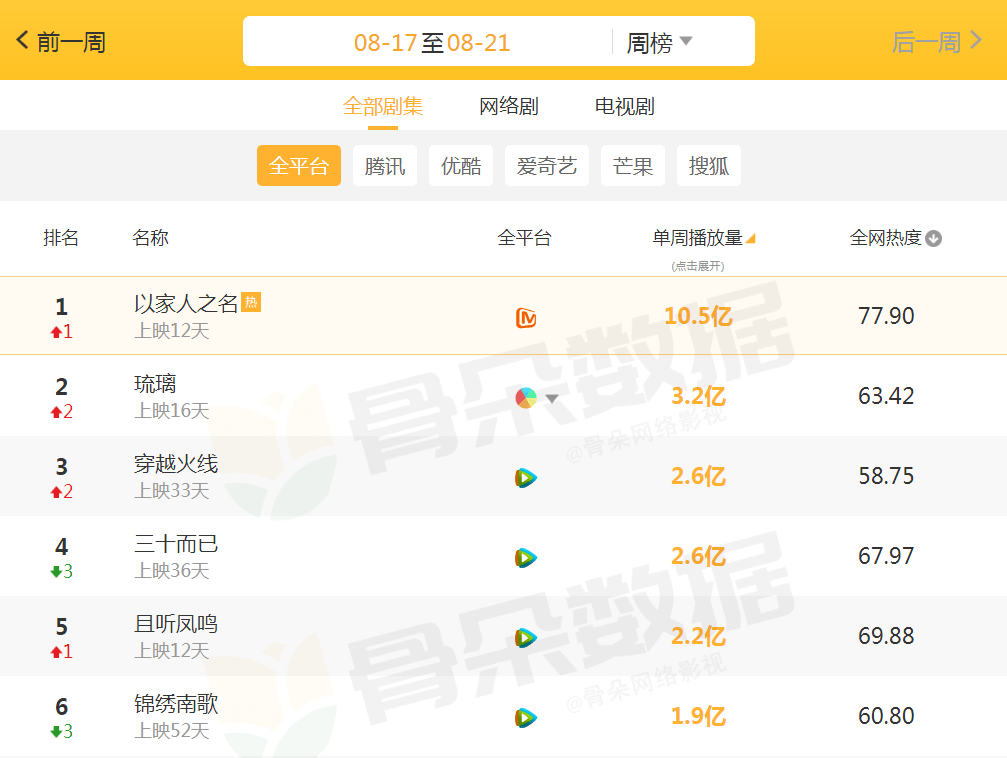Image resolution: width=1007 pixels, height=758 pixels.
Task: Click Mango TV icon for 以家人之名
Action: click(x=526, y=318)
